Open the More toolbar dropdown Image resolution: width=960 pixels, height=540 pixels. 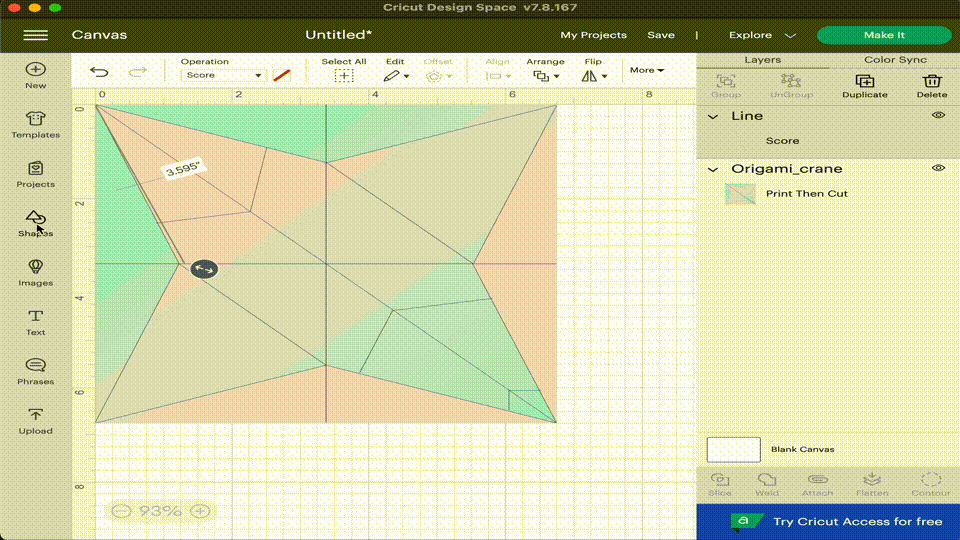pyautogui.click(x=647, y=70)
